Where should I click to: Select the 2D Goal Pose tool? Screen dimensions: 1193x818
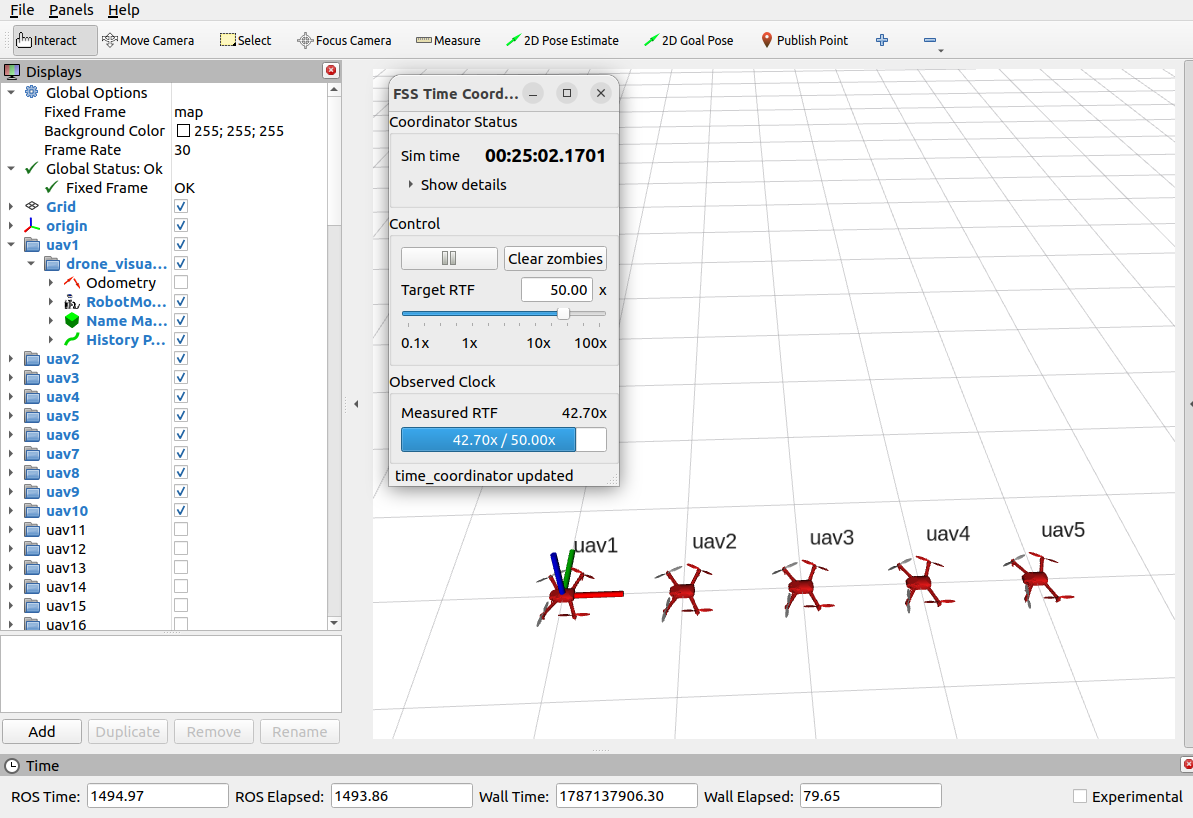click(689, 40)
